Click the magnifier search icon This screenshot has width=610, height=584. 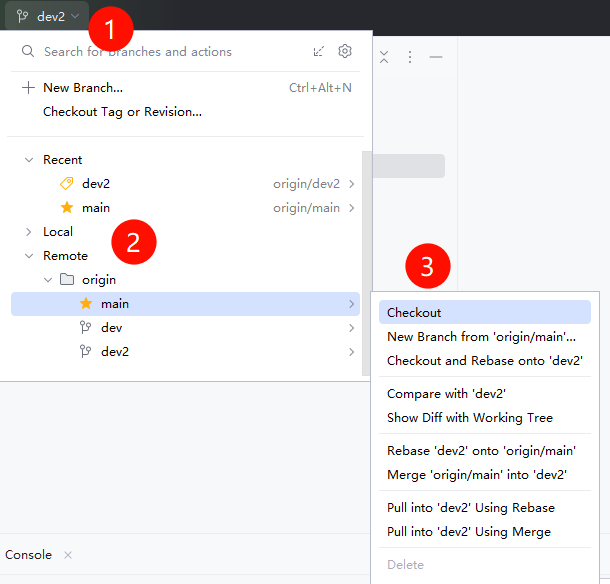coord(28,51)
